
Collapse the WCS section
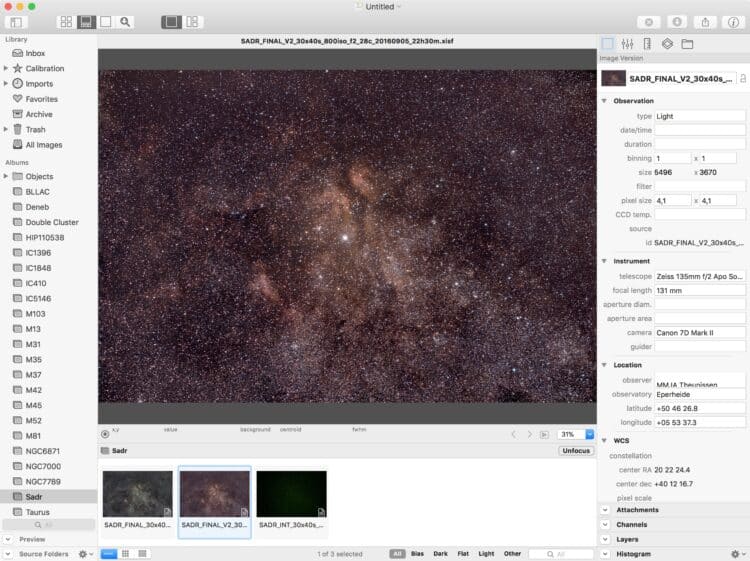[604, 440]
